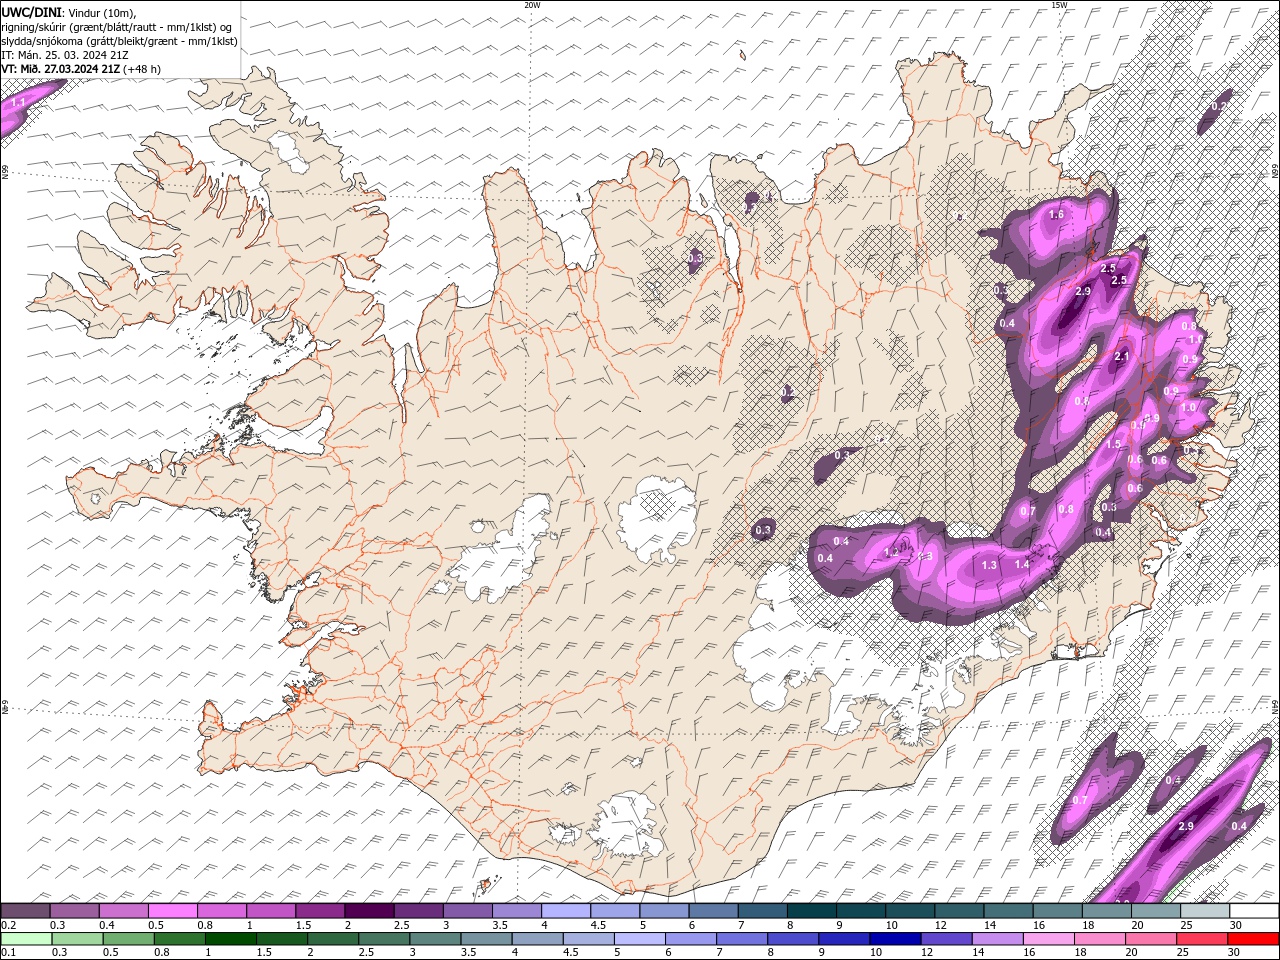Select top-row legend swatch between 0.2 and 0.3
Viewport: 1280px width, 960px height.
(x=25, y=911)
